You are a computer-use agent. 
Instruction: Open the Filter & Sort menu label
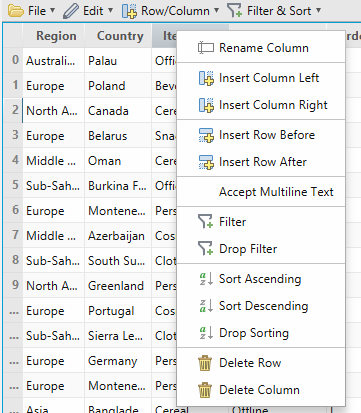pos(279,11)
